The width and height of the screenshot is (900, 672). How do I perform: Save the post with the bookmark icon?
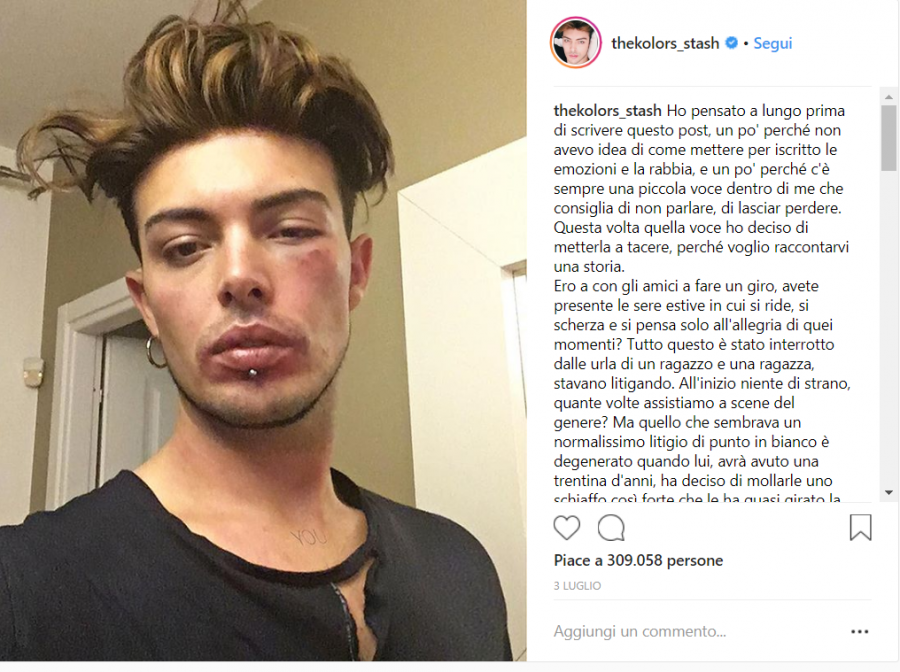coord(860,527)
